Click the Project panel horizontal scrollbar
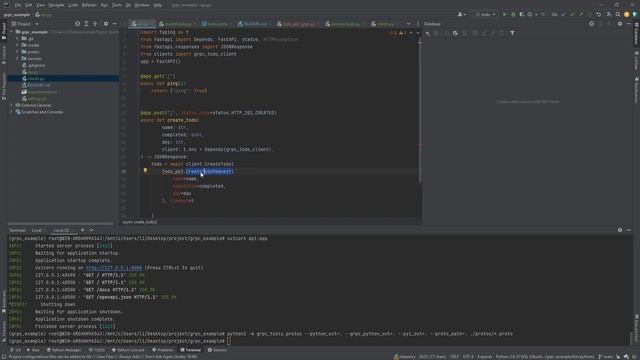Image resolution: width=640 pixels, height=360 pixels. (x=61, y=223)
